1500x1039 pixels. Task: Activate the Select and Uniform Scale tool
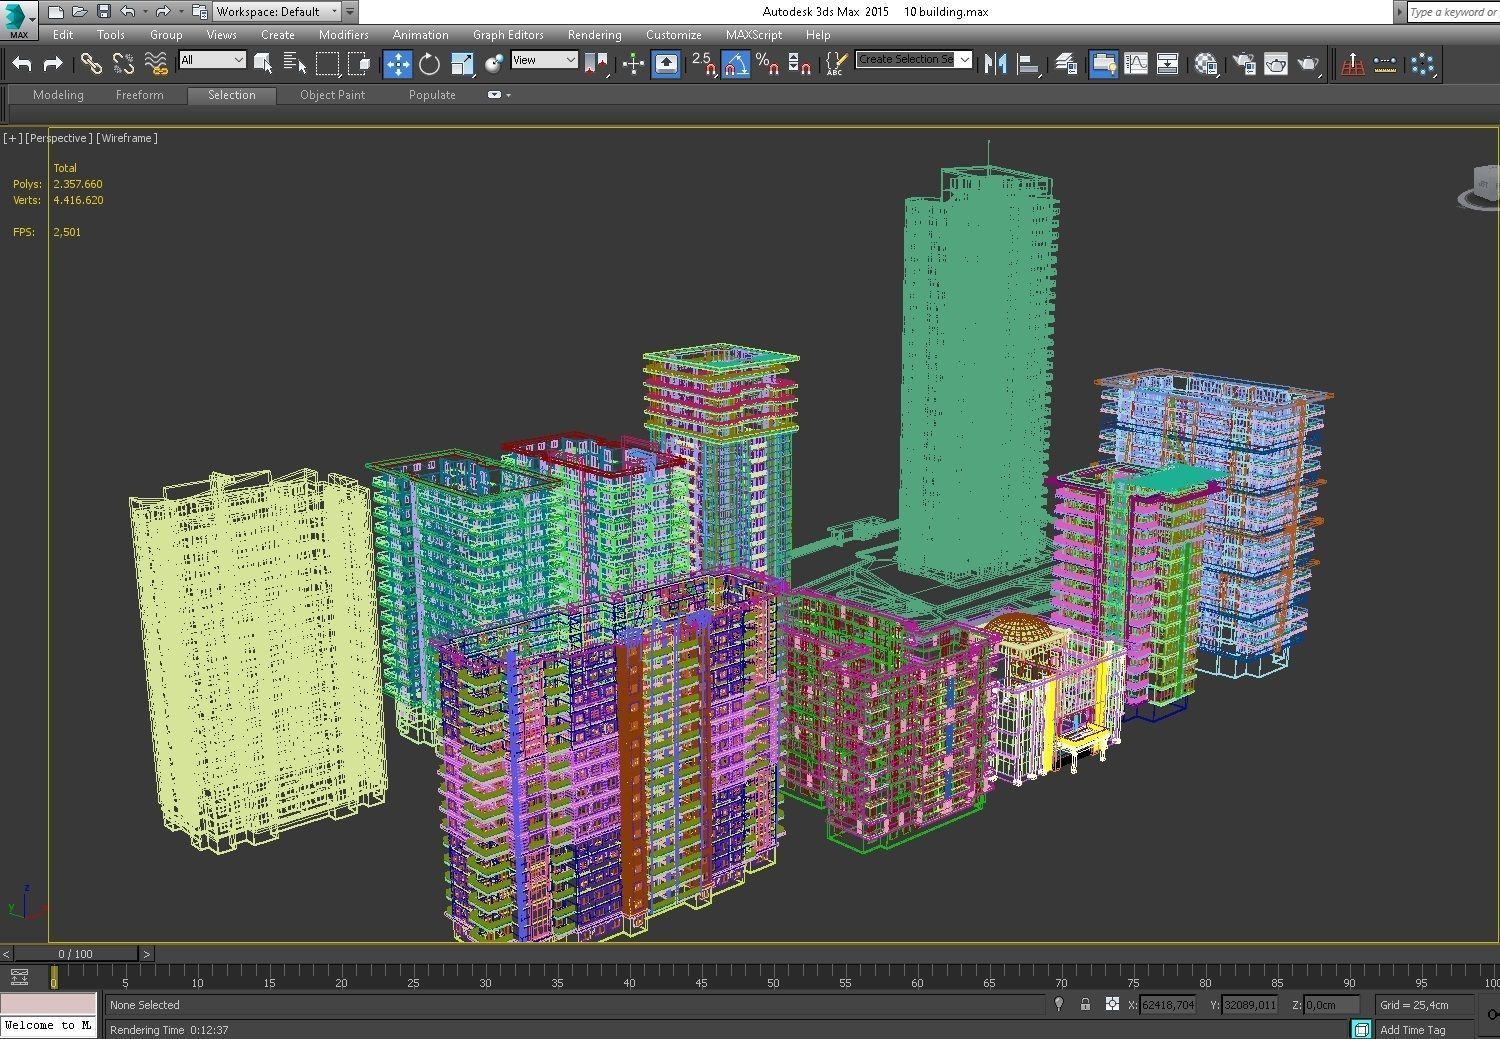click(462, 64)
